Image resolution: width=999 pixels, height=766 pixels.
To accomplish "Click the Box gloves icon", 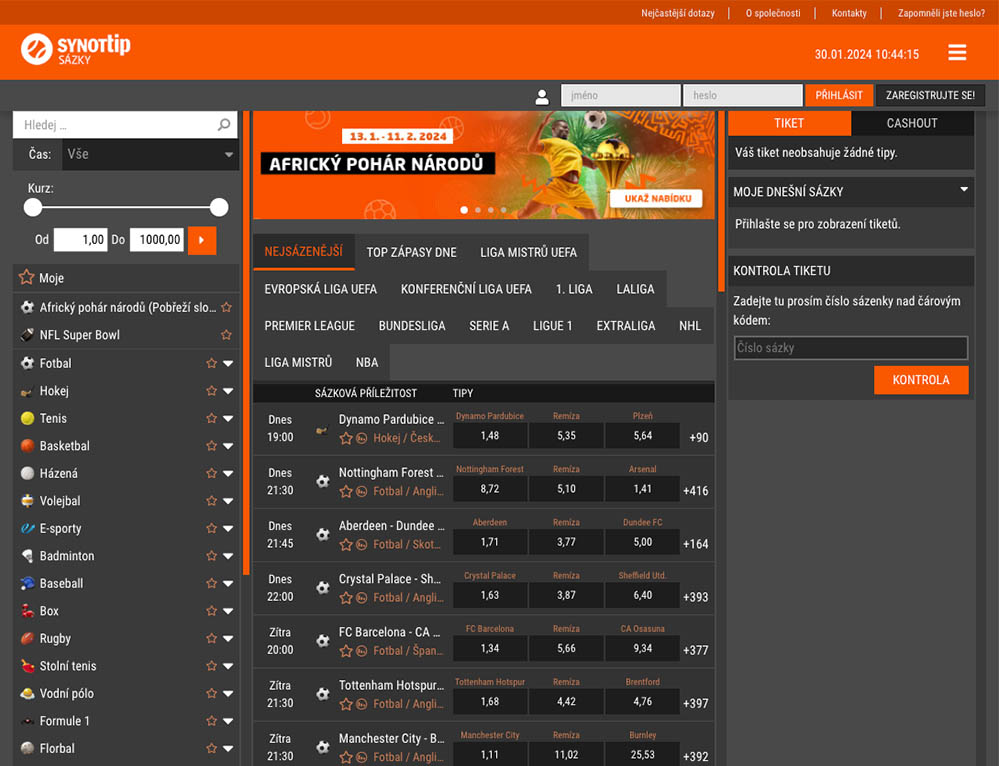I will [x=27, y=611].
